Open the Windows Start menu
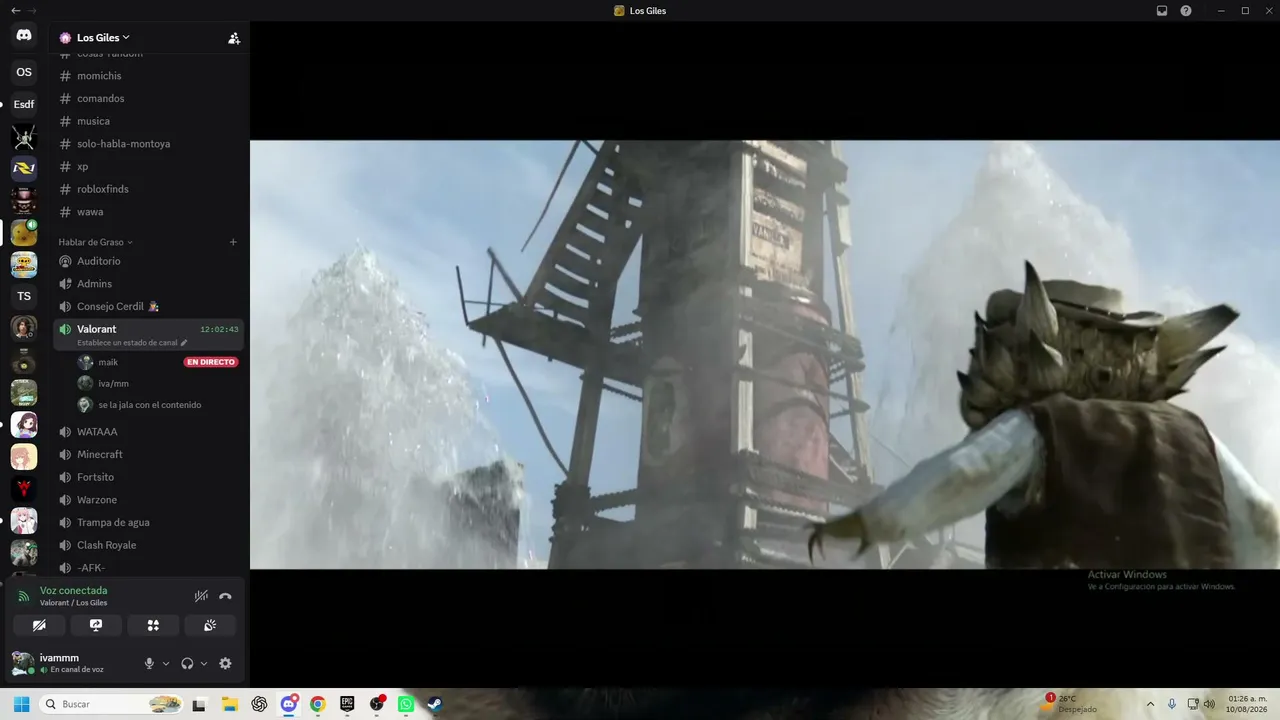Viewport: 1280px width, 720px height. (21, 704)
